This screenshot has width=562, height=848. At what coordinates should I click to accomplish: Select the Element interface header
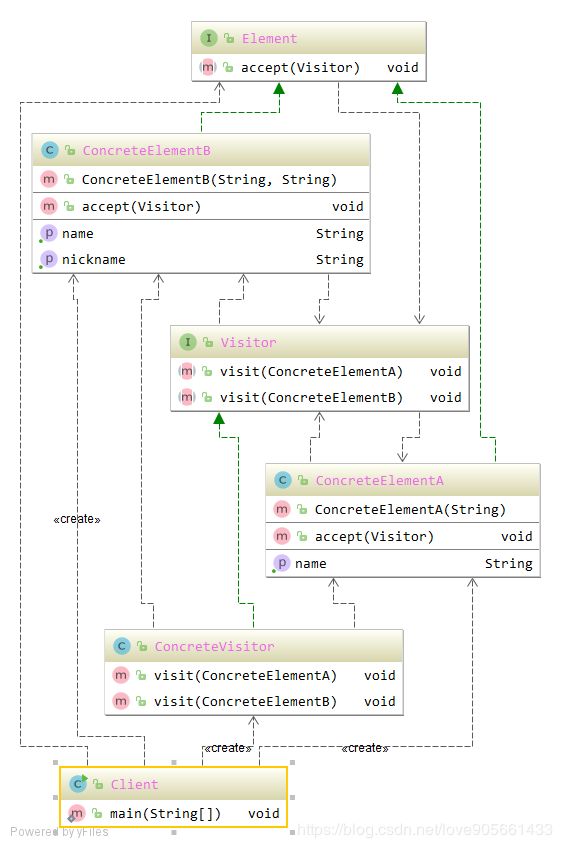click(x=309, y=38)
